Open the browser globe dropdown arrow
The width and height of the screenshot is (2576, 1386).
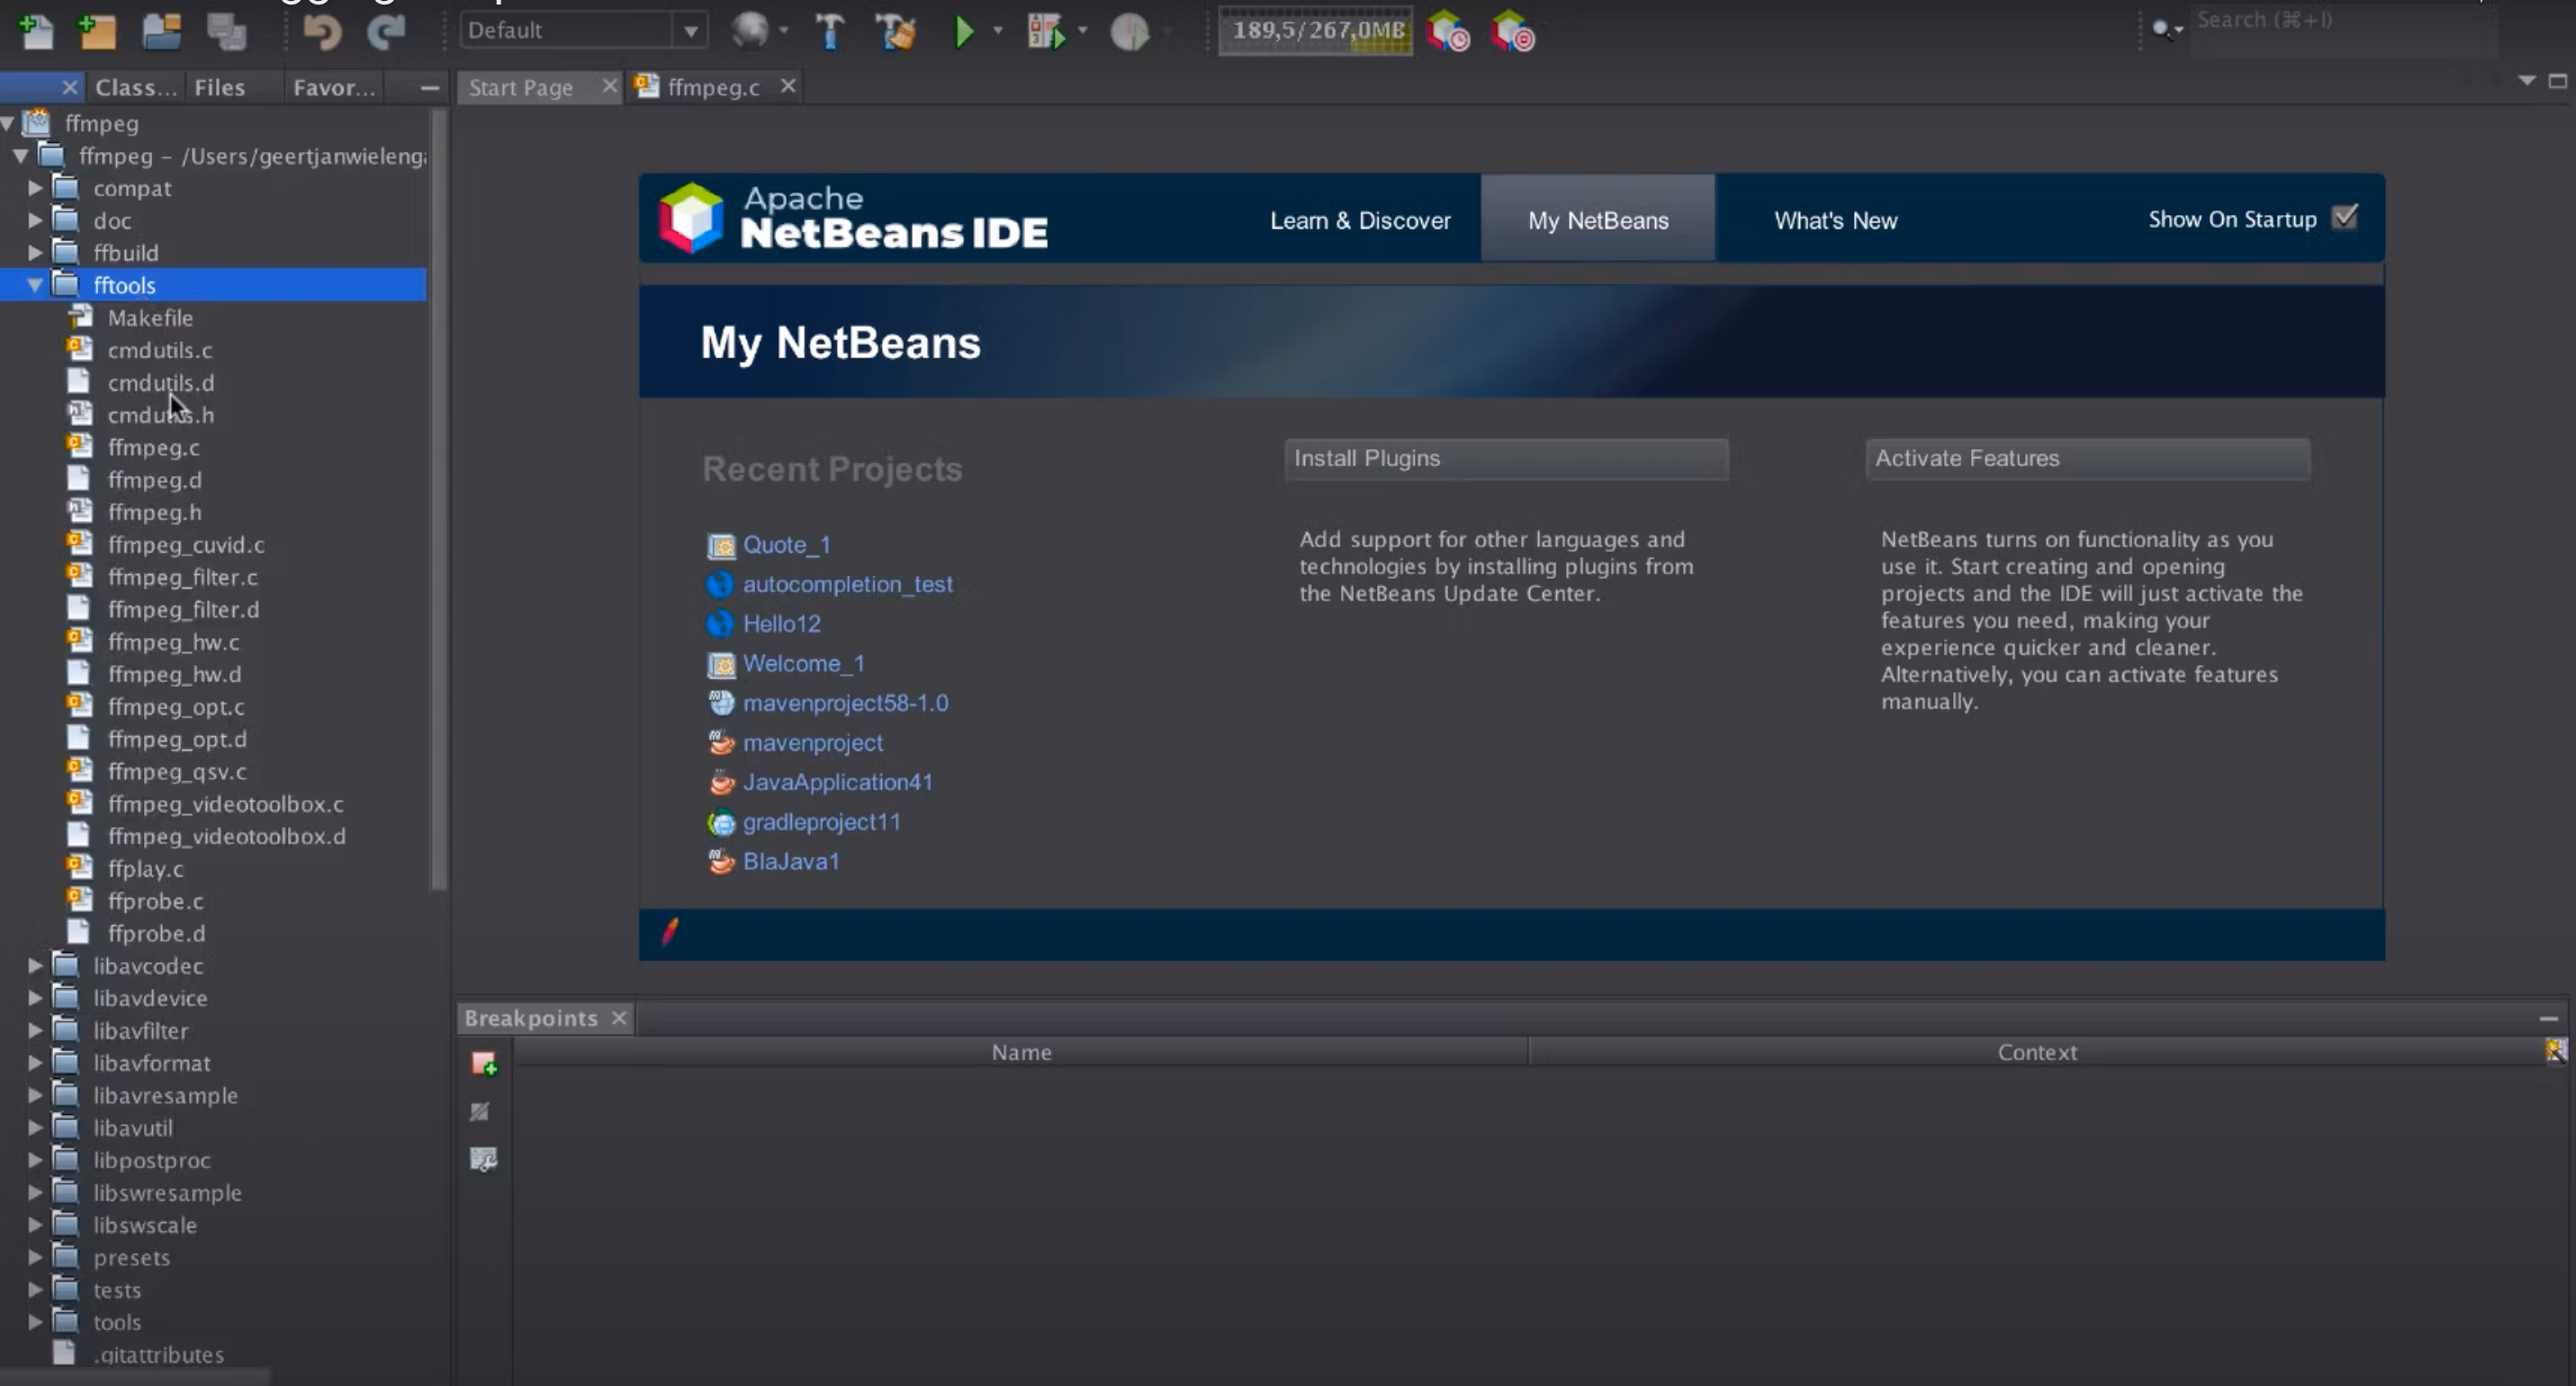pos(783,31)
